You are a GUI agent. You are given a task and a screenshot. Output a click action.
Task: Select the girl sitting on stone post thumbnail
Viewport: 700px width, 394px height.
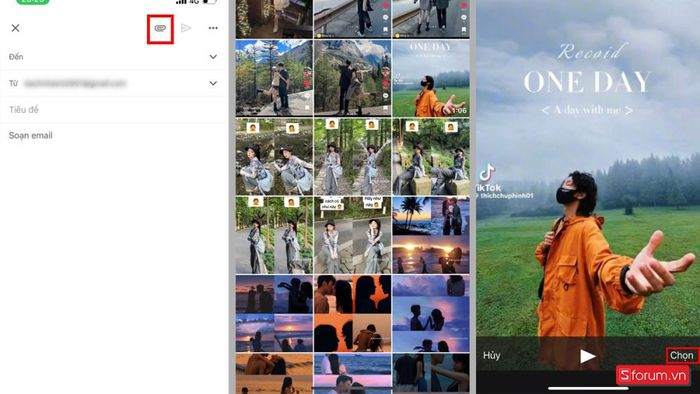[x=431, y=157]
